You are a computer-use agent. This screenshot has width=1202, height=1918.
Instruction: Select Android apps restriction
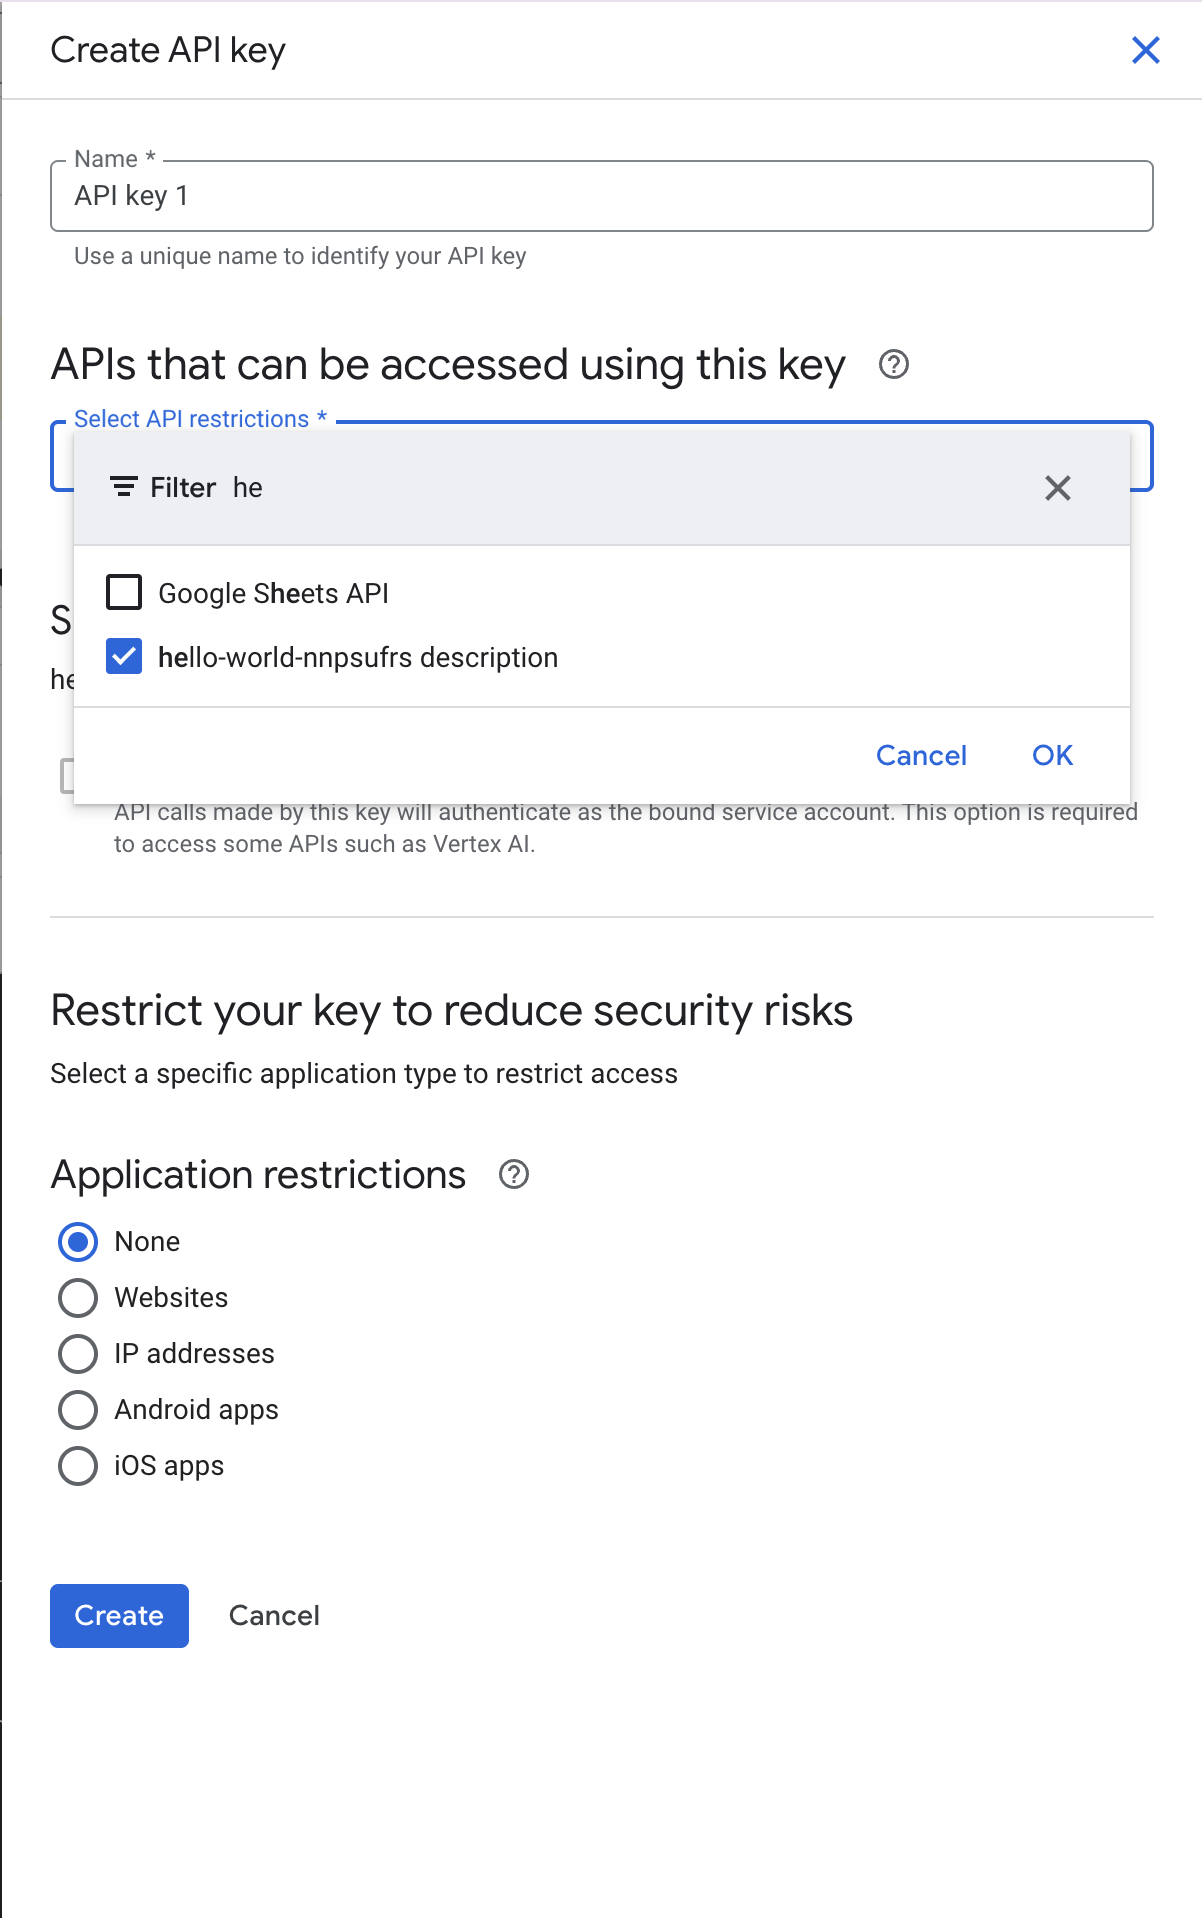(x=78, y=1410)
